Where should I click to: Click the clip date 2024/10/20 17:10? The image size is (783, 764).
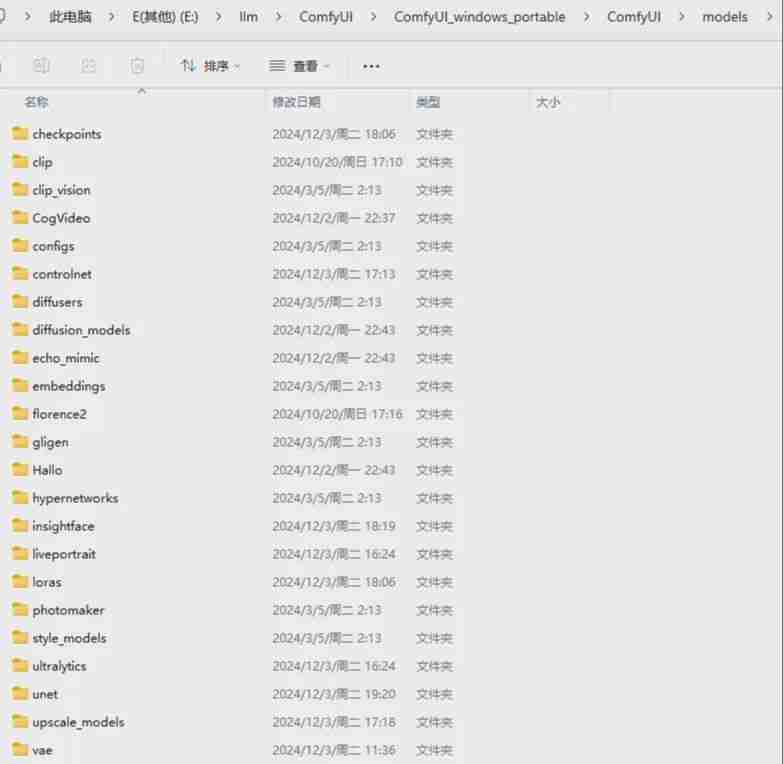[337, 162]
